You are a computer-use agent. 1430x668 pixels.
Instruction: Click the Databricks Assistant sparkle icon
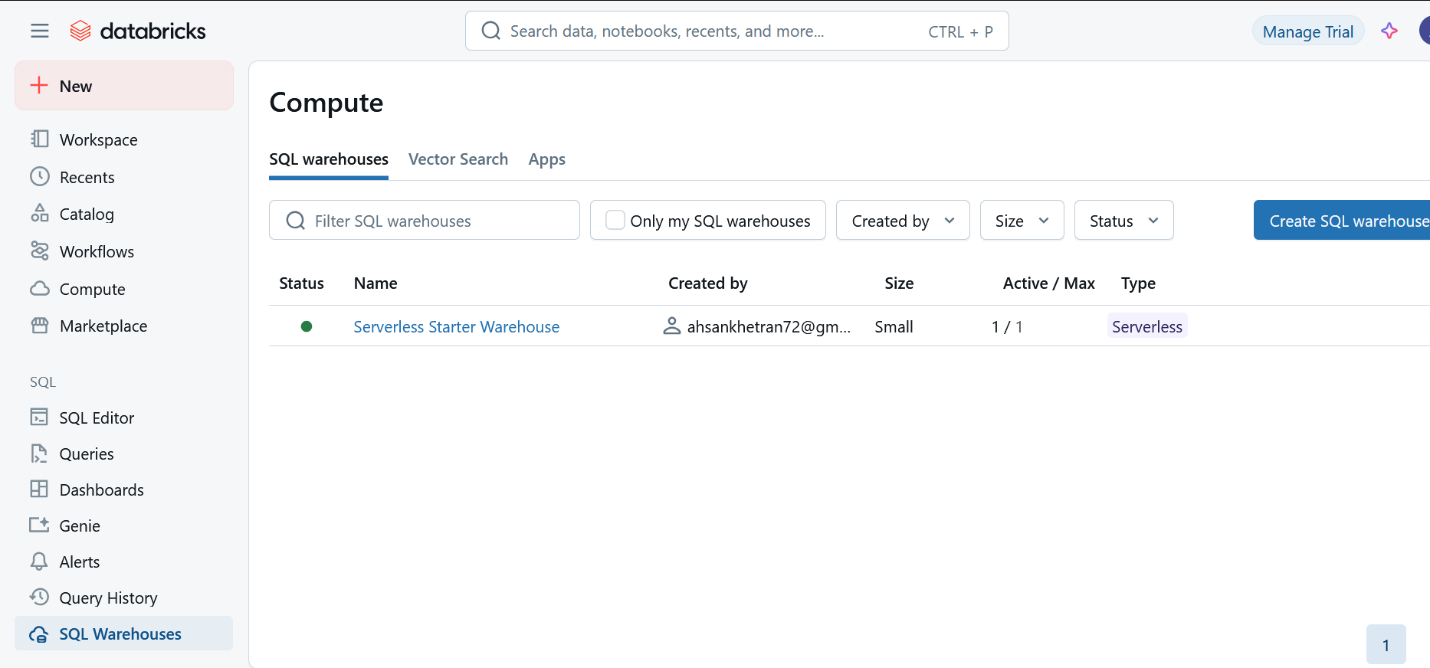(x=1389, y=31)
